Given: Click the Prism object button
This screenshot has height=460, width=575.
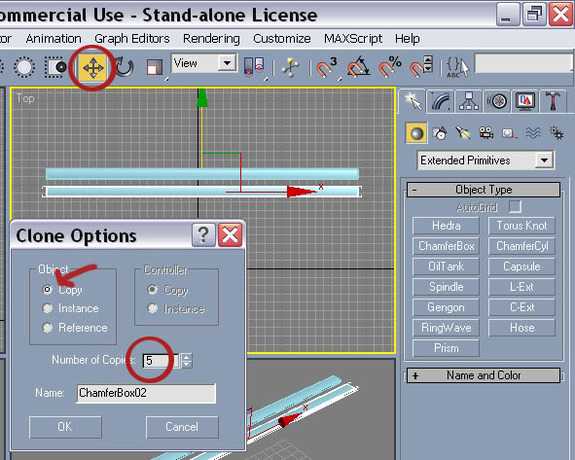Looking at the screenshot, I should 446,348.
